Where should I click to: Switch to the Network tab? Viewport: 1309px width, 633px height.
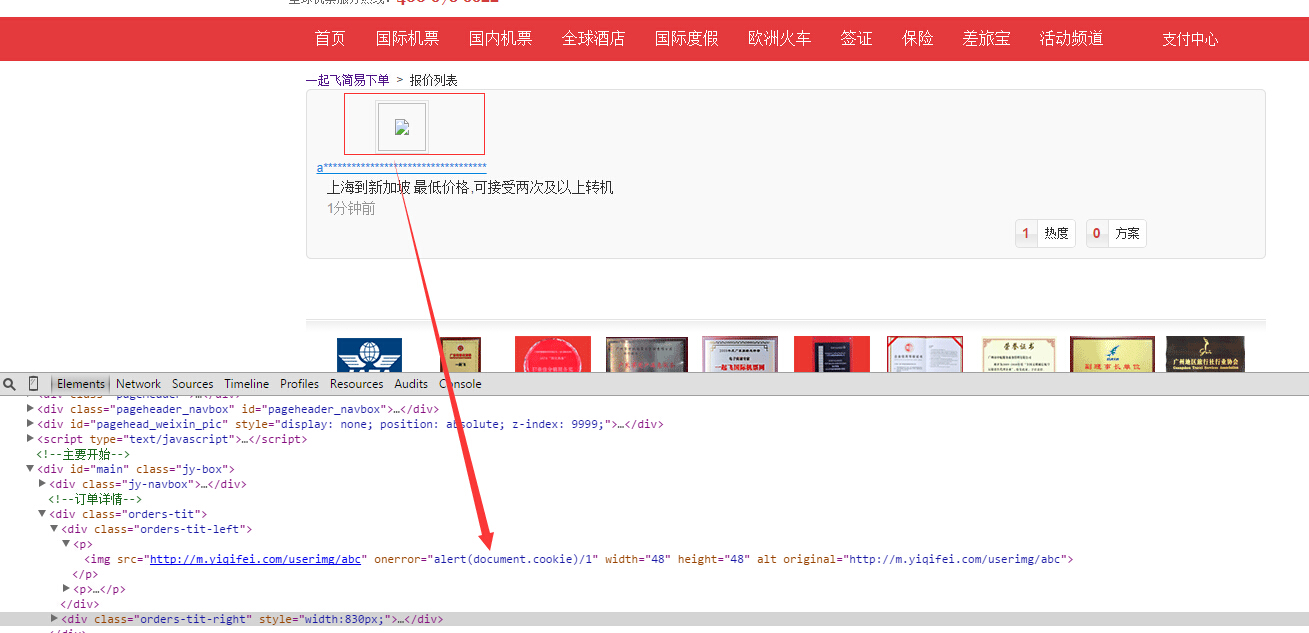point(138,384)
